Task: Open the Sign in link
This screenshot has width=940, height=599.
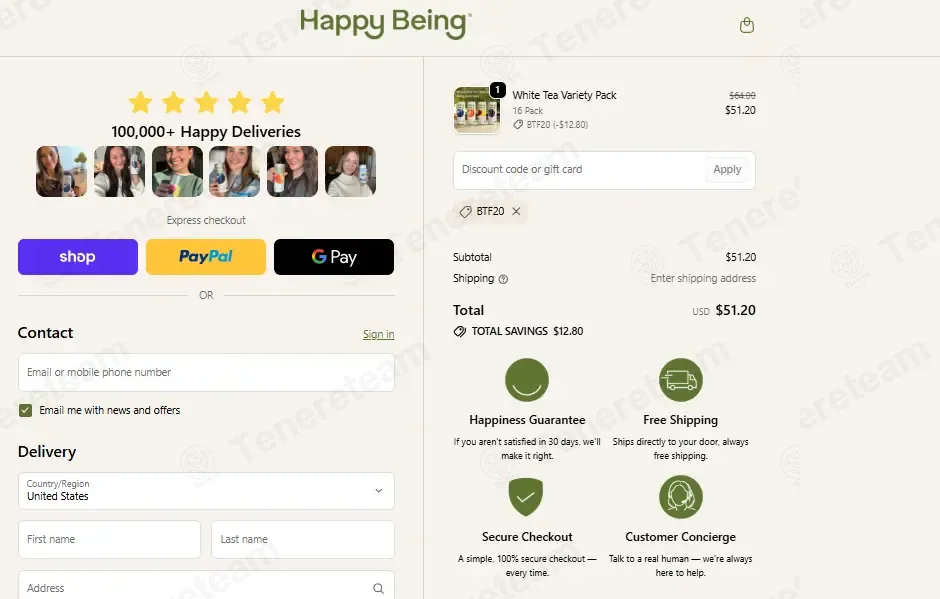Action: tap(378, 334)
